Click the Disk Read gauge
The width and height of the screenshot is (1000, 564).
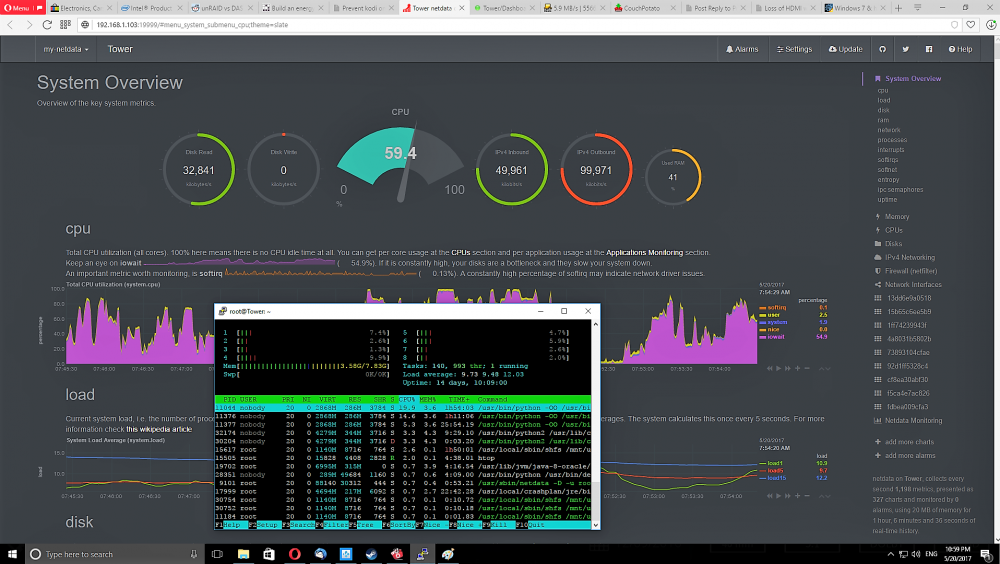(x=199, y=169)
